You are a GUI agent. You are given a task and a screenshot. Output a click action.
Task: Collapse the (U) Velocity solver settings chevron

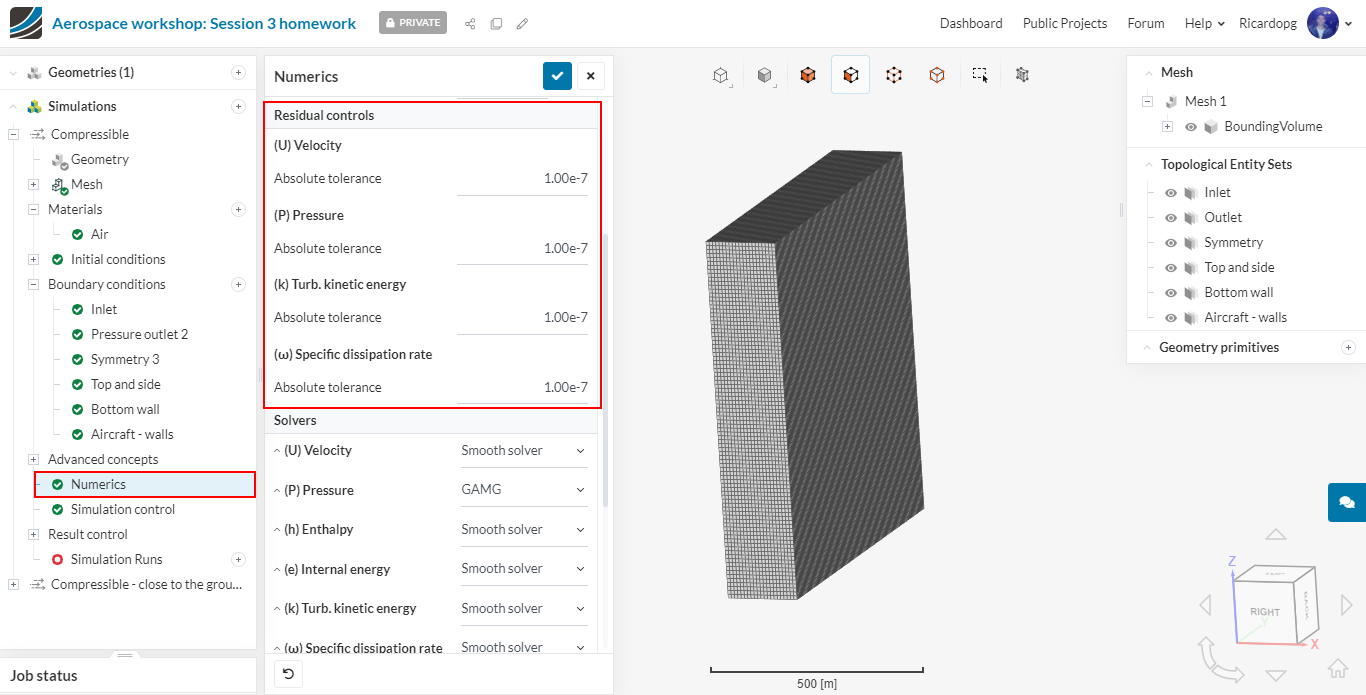[x=277, y=451]
